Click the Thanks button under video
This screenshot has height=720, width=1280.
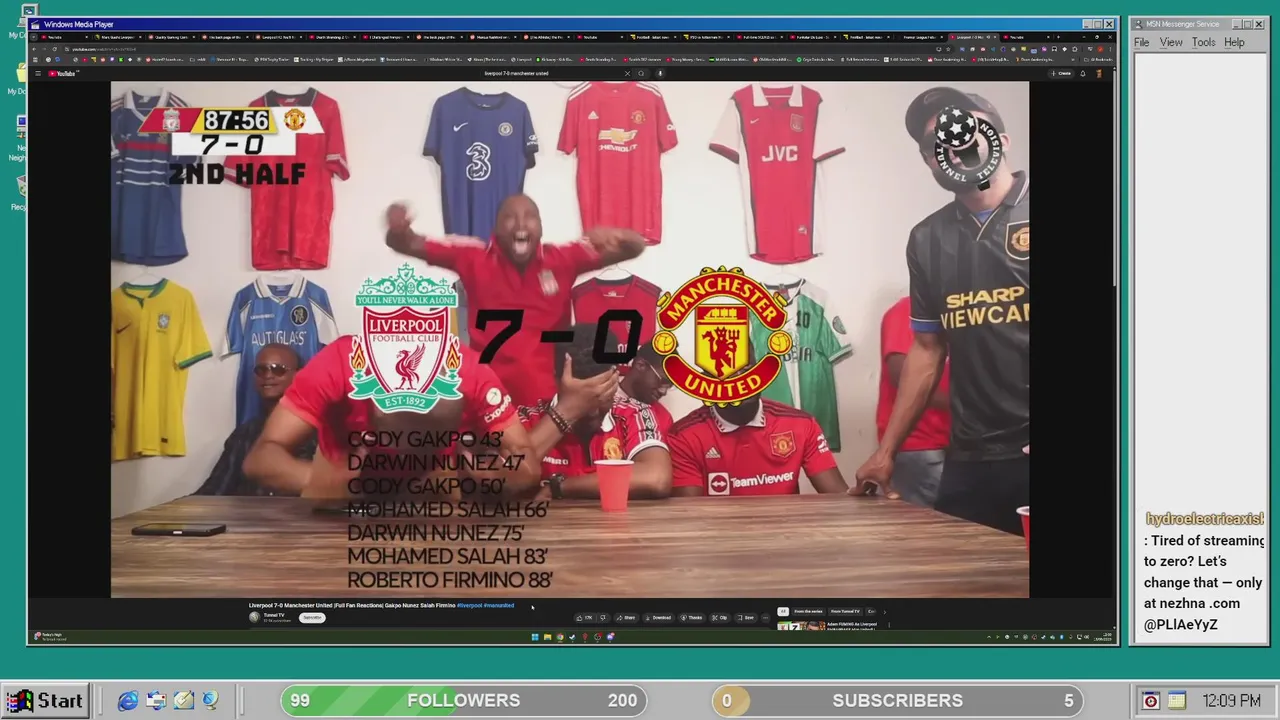click(692, 618)
